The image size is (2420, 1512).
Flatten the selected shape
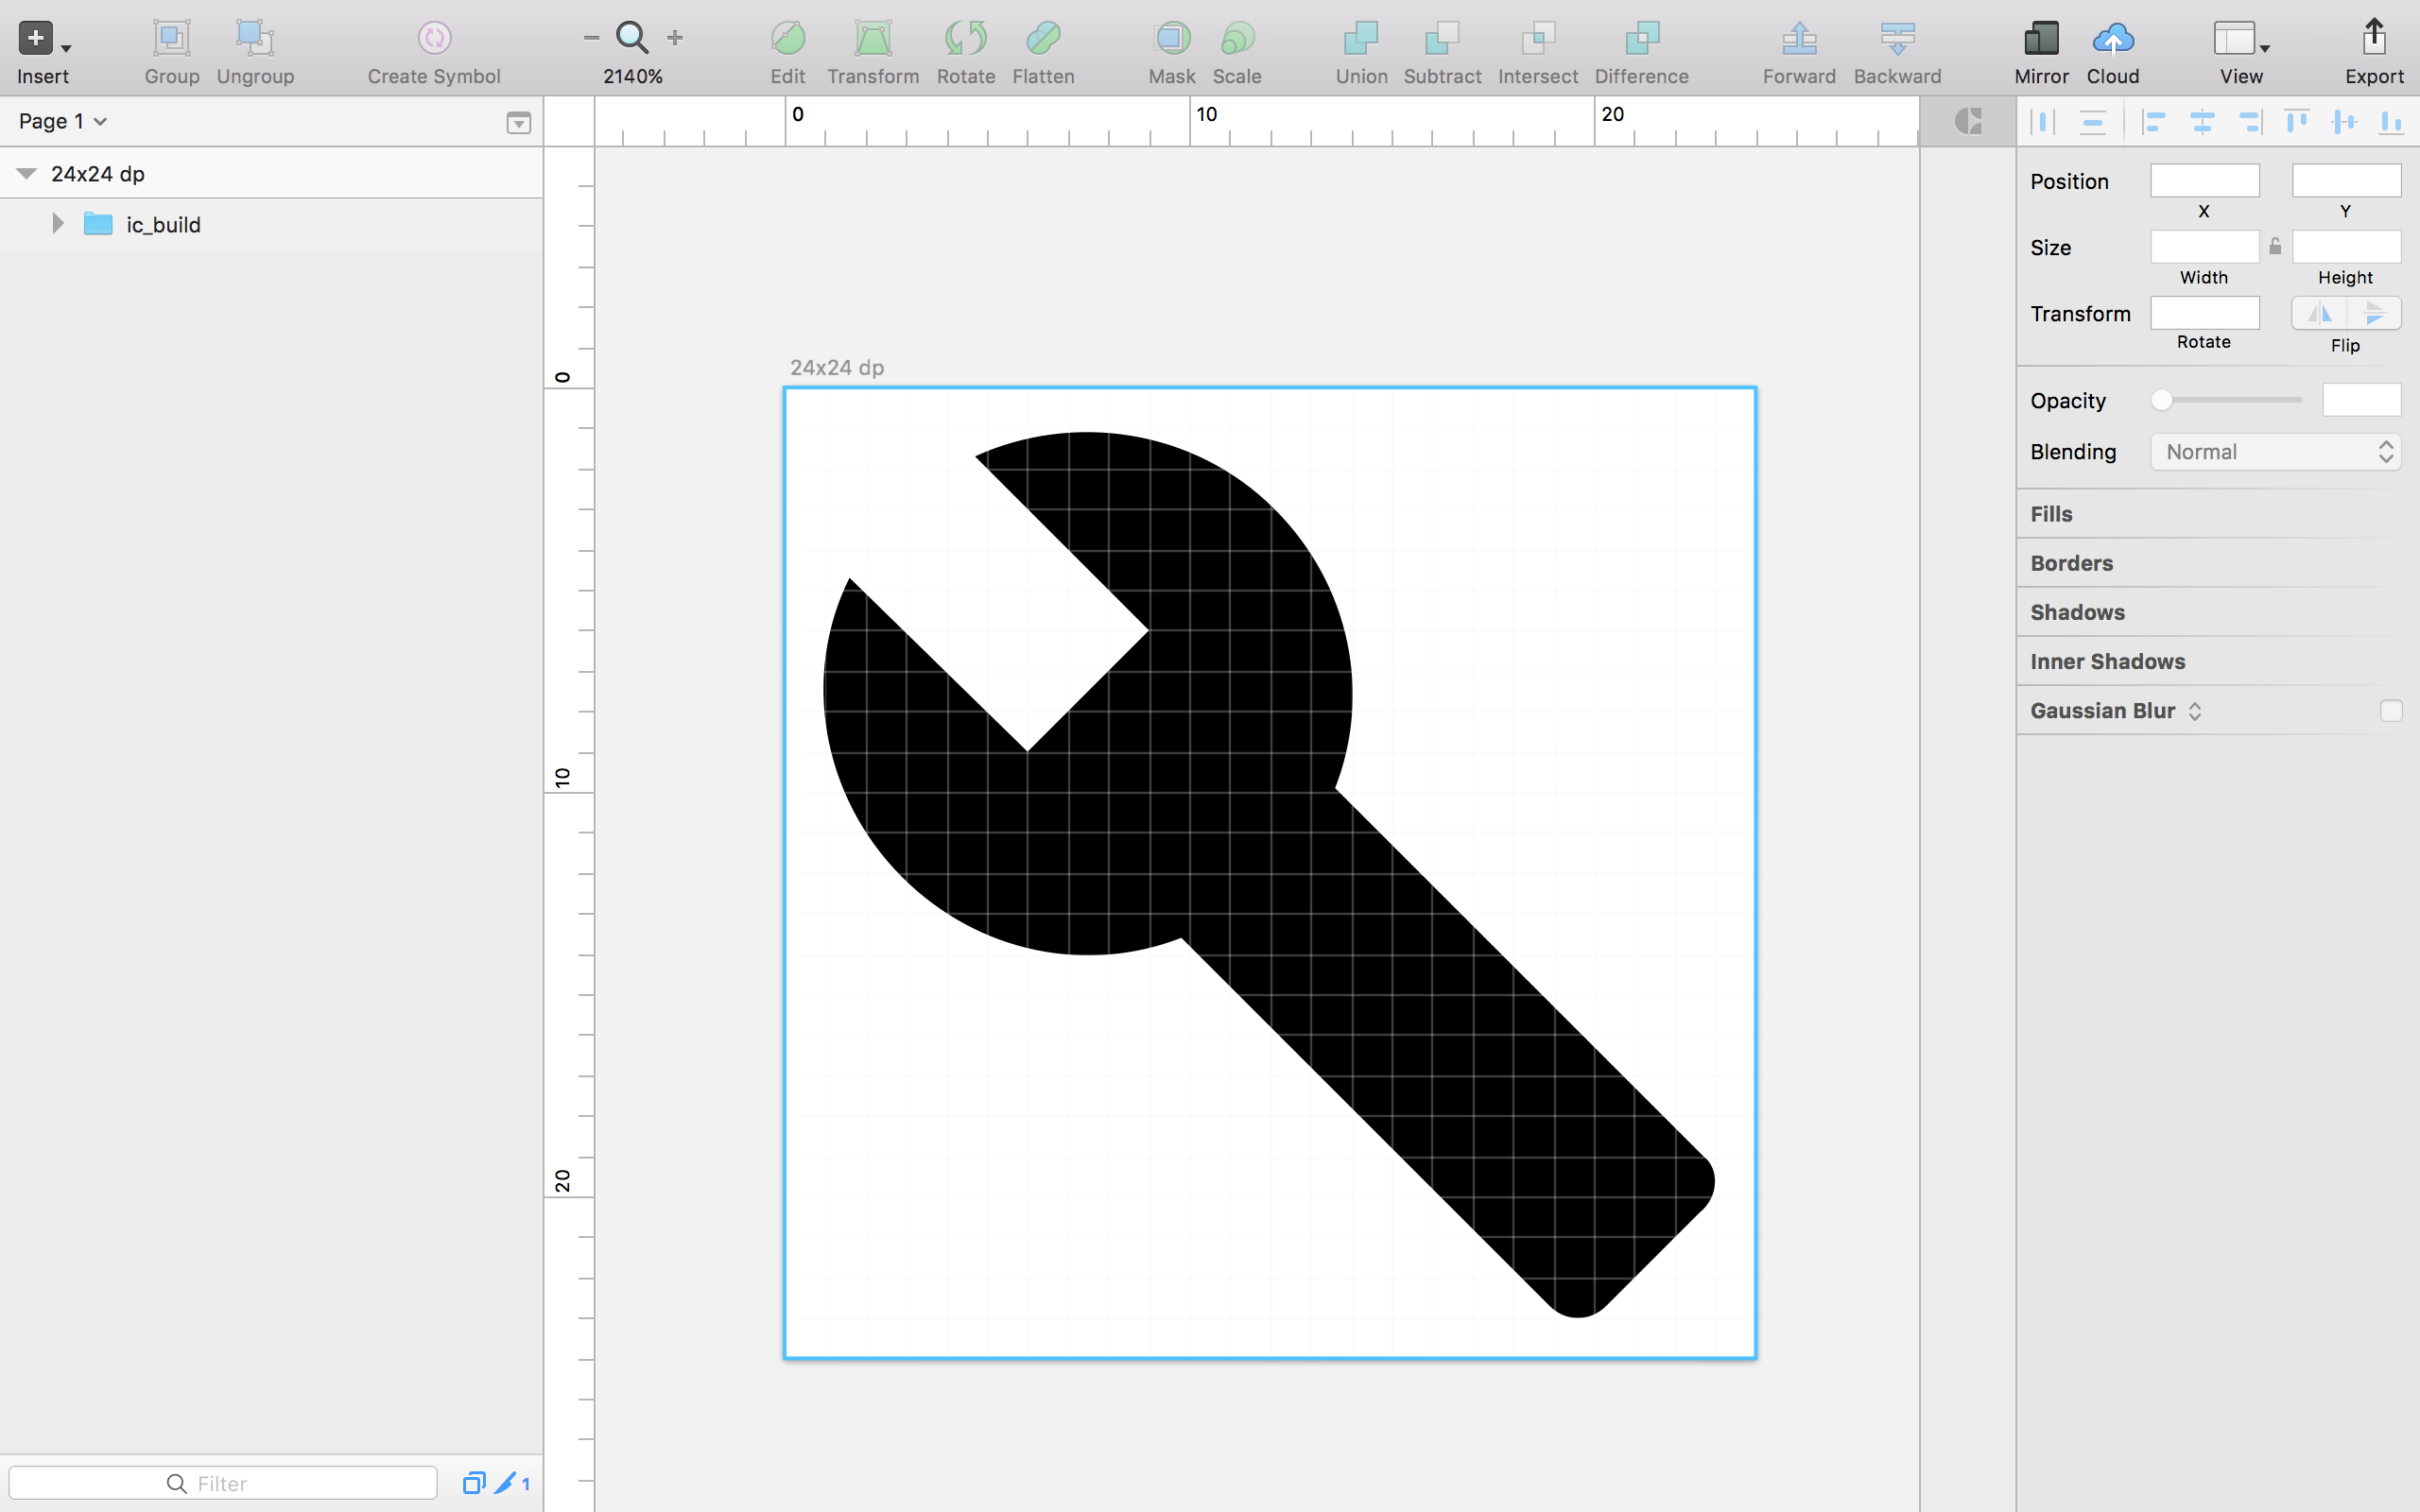[1043, 50]
